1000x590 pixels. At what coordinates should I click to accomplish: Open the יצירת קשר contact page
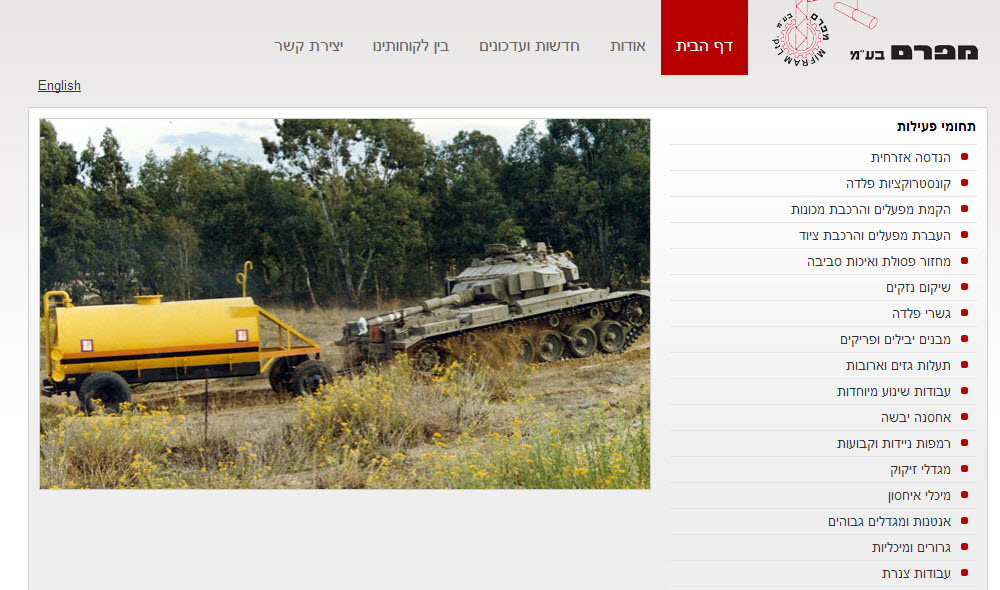coord(309,46)
